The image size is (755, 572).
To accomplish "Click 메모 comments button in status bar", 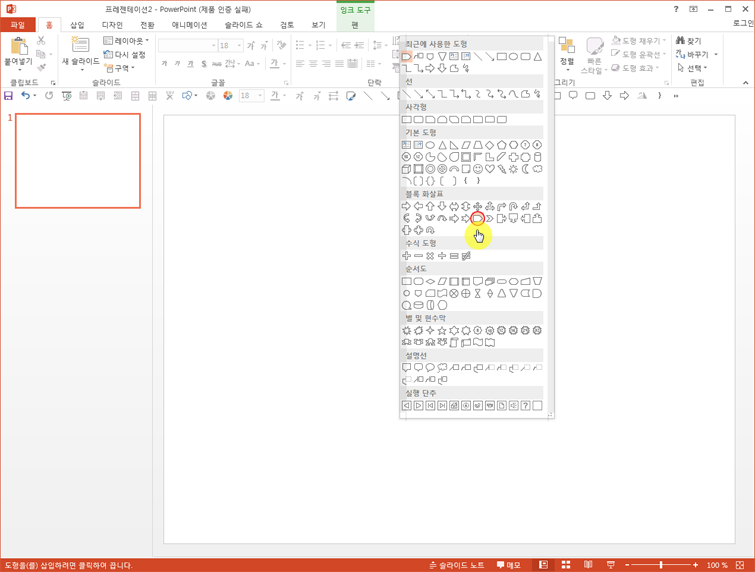I will pyautogui.click(x=508, y=565).
